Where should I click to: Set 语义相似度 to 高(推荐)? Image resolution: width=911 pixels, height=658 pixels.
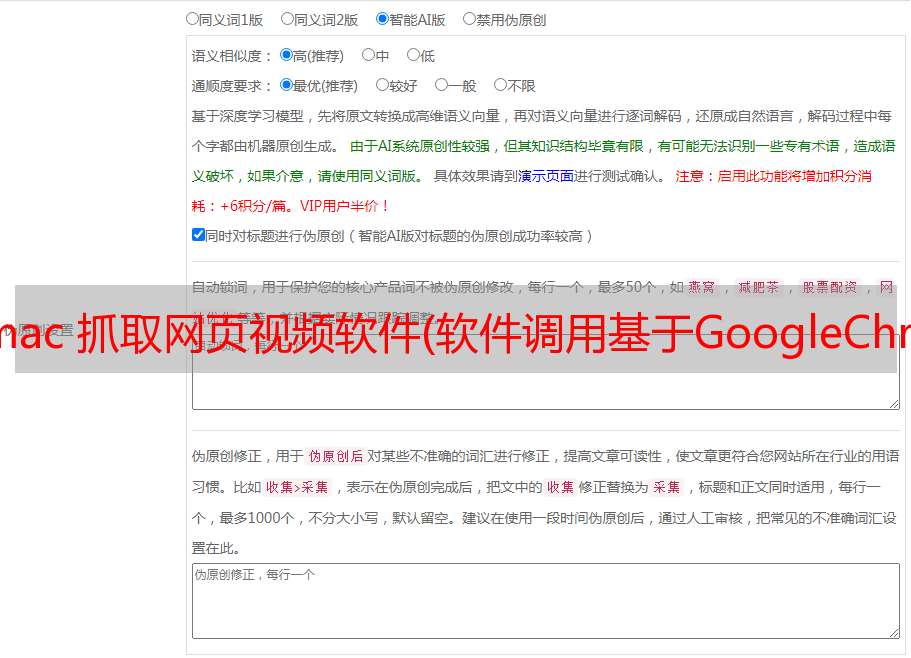pyautogui.click(x=286, y=55)
